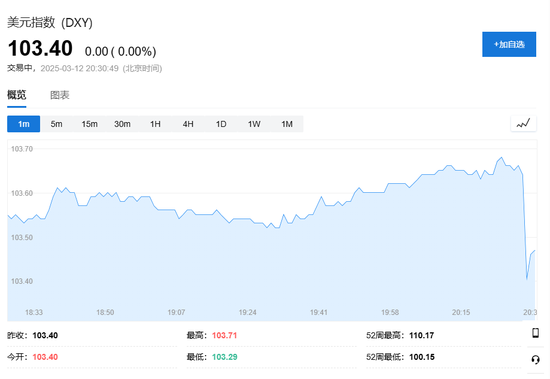Click the 19:41 x-axis time label
550x379 pixels.
coord(319,312)
